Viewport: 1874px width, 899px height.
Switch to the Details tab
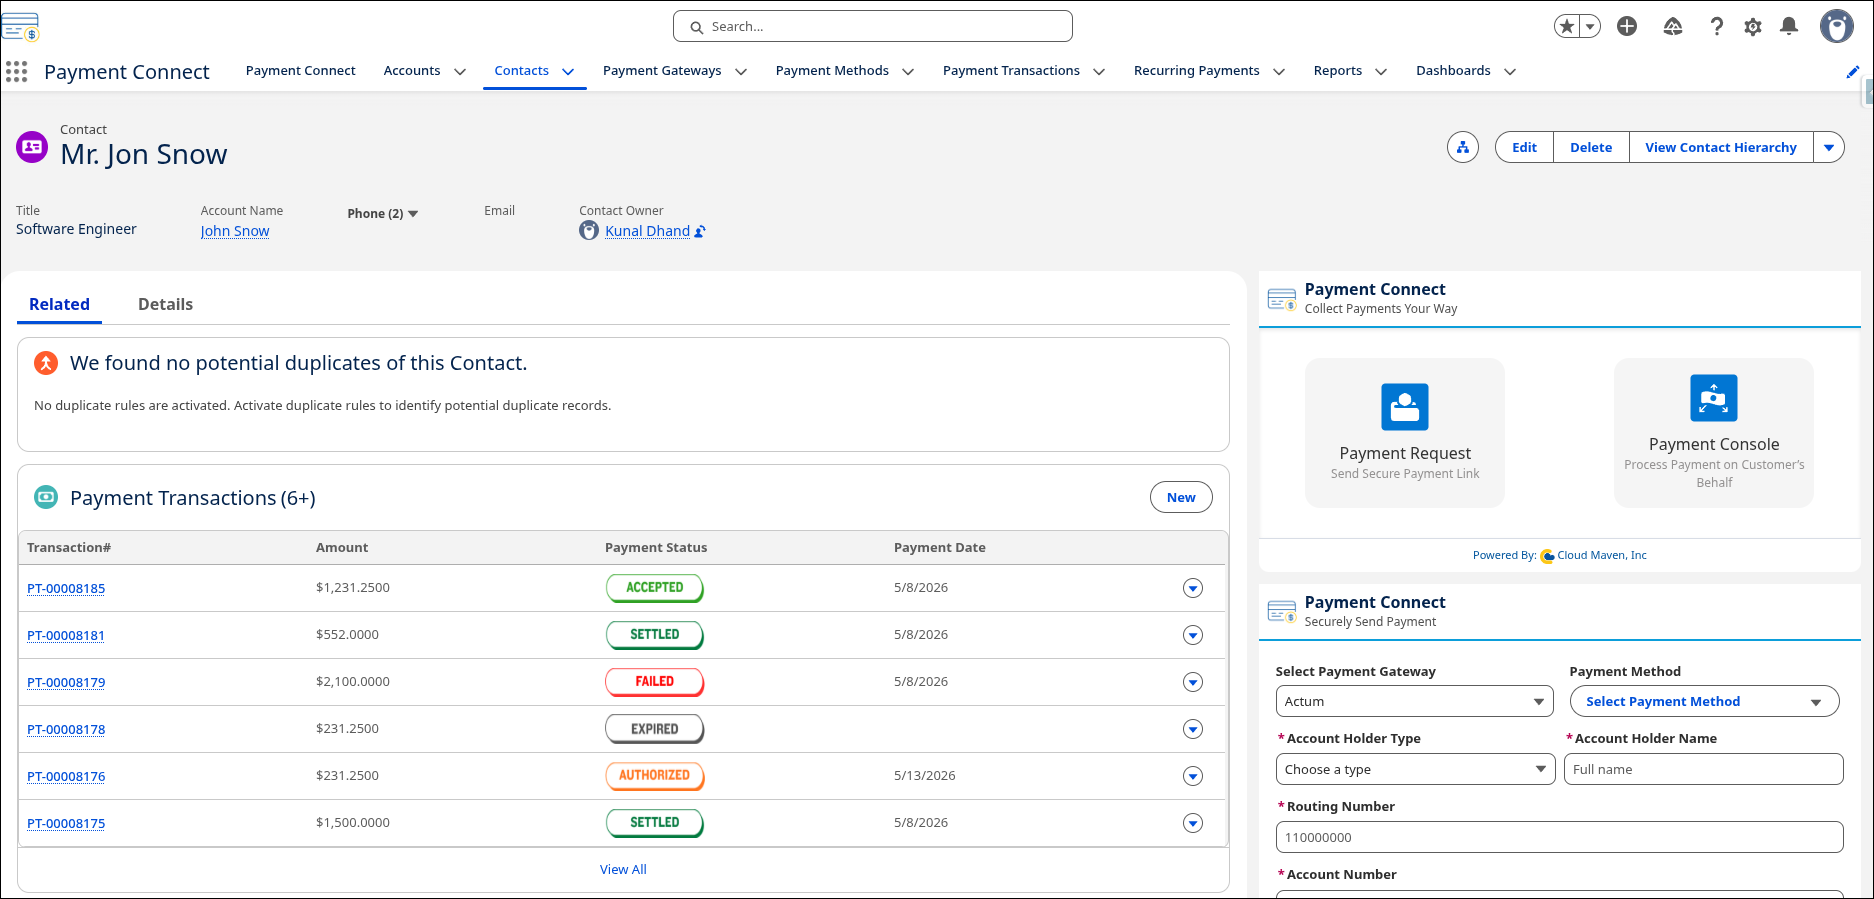click(x=165, y=304)
